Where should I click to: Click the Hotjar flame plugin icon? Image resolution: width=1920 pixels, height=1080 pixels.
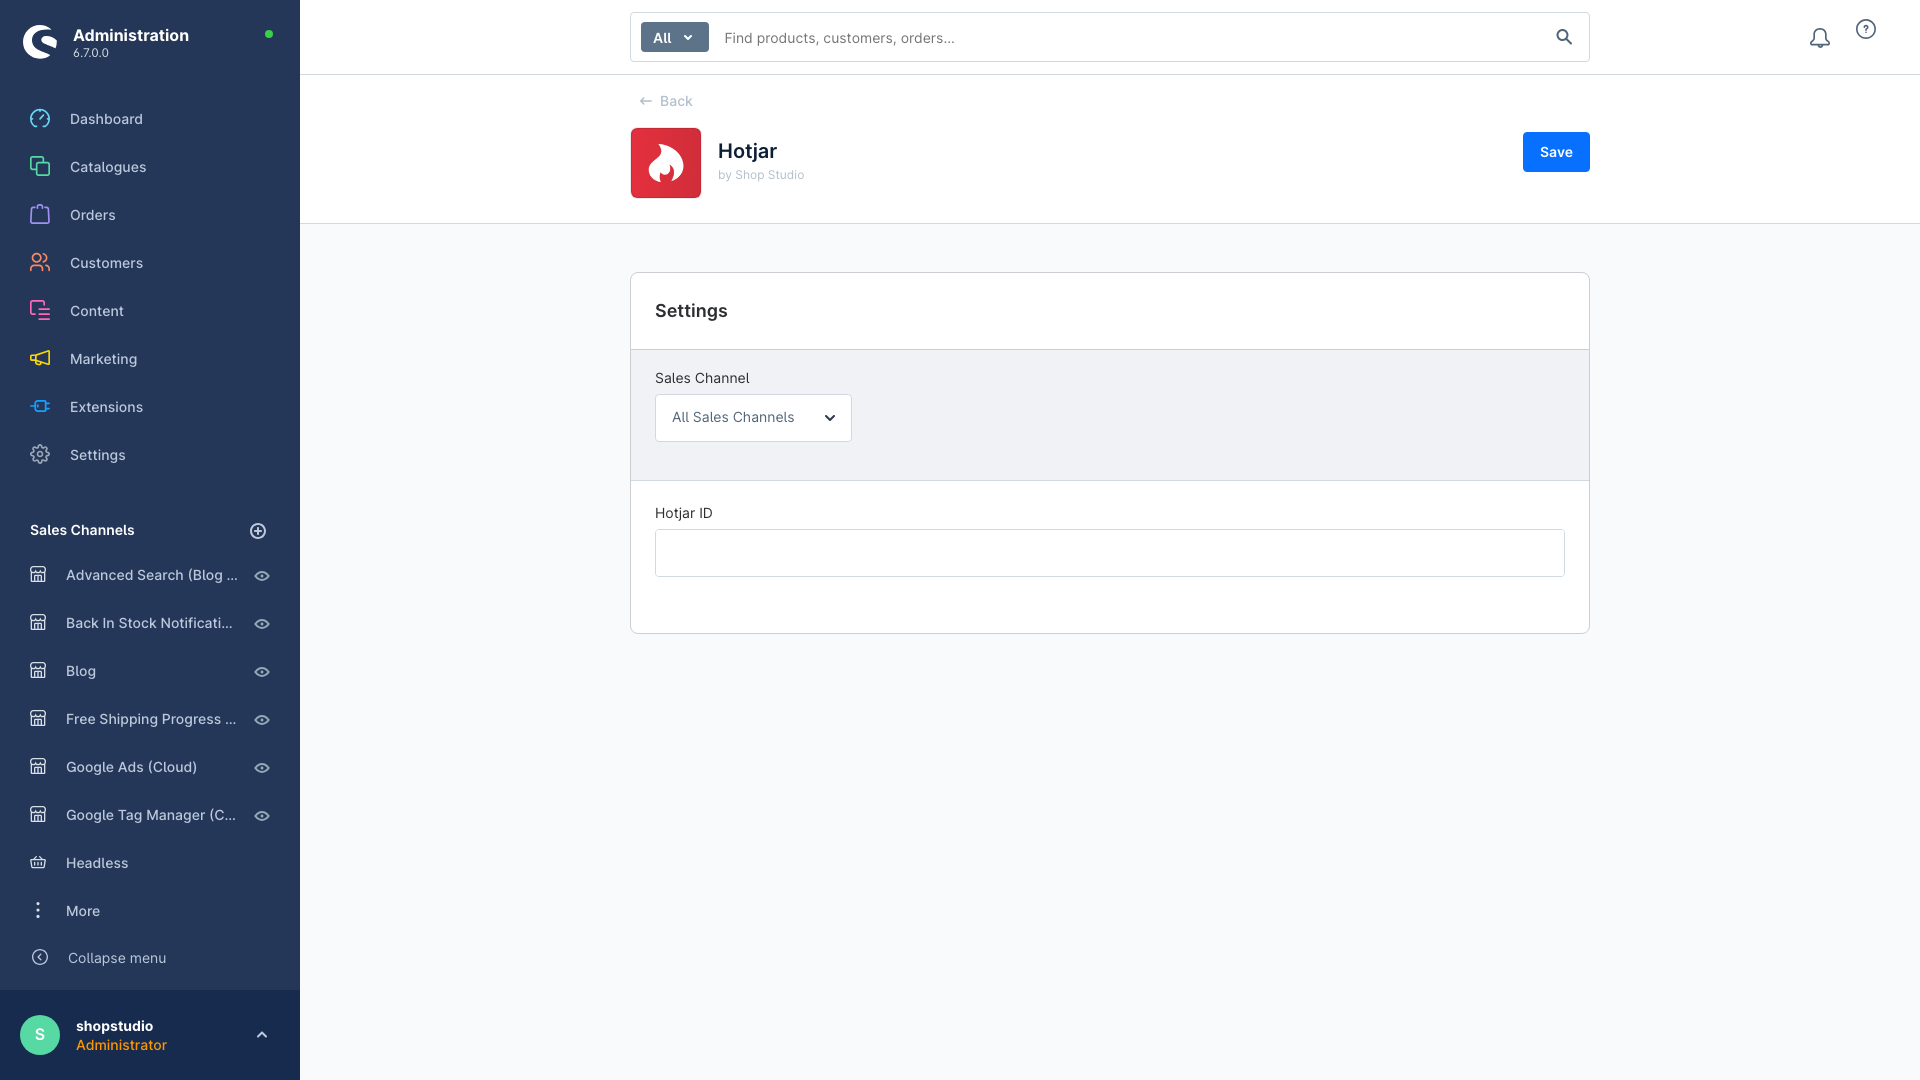click(x=666, y=163)
